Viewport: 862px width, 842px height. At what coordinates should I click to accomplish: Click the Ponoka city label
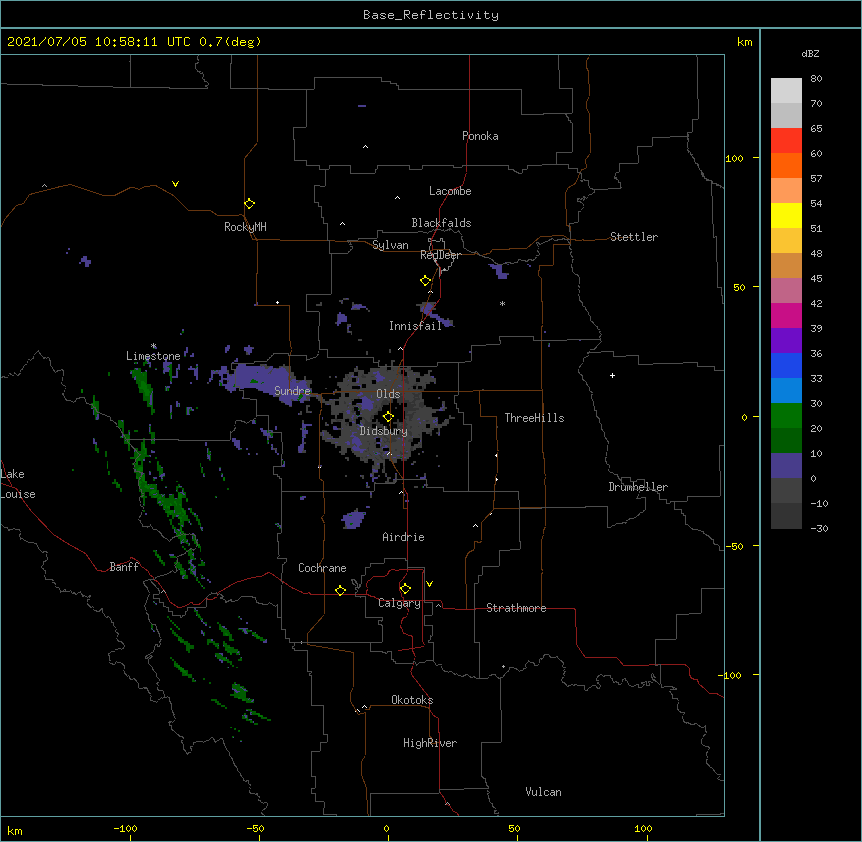tap(480, 136)
